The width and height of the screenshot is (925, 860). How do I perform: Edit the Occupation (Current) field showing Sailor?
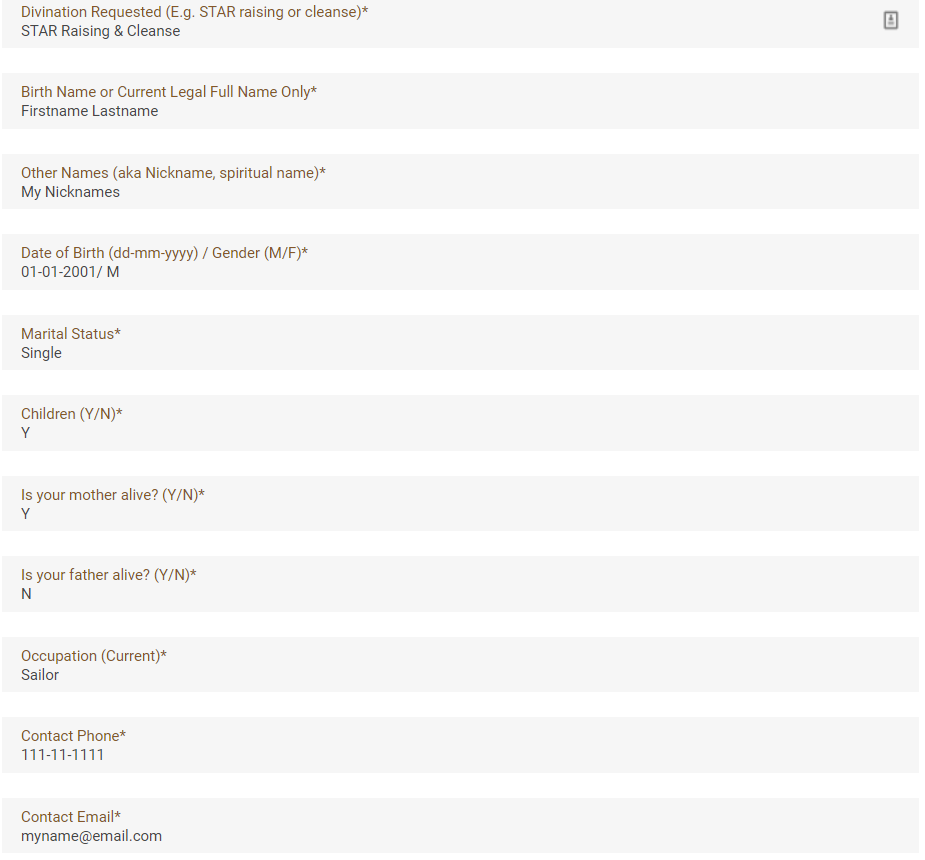point(460,665)
